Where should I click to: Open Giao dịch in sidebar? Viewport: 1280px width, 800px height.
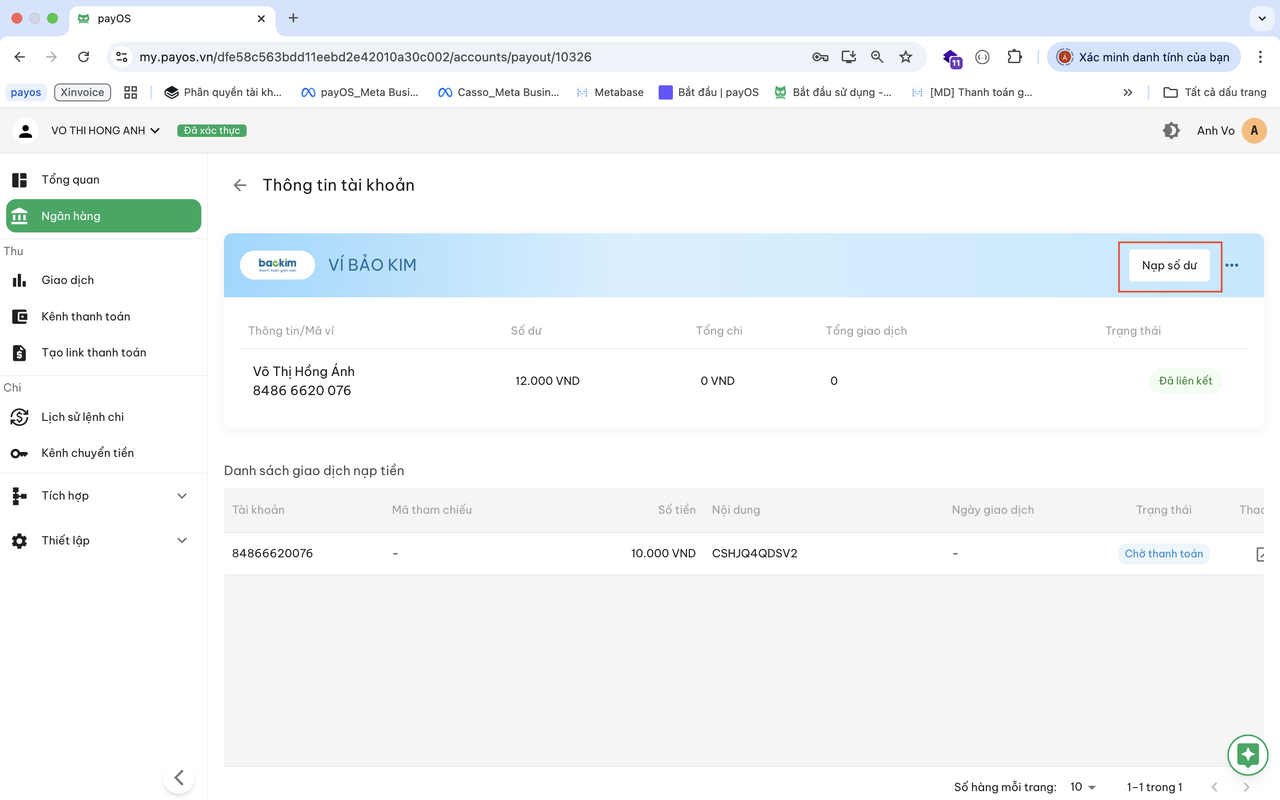[x=67, y=281]
